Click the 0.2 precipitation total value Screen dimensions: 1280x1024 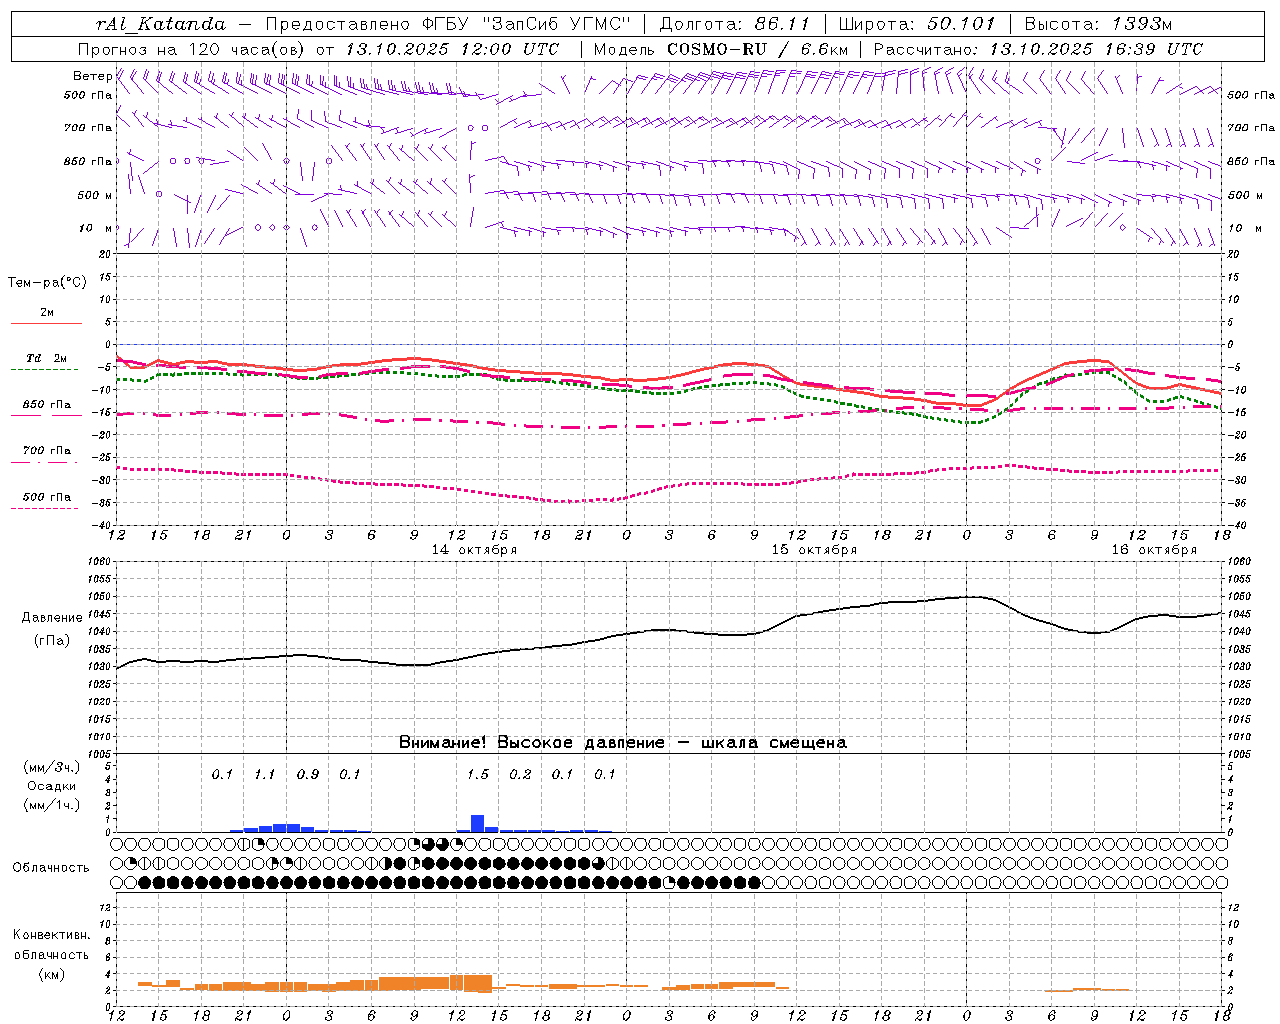coord(520,774)
